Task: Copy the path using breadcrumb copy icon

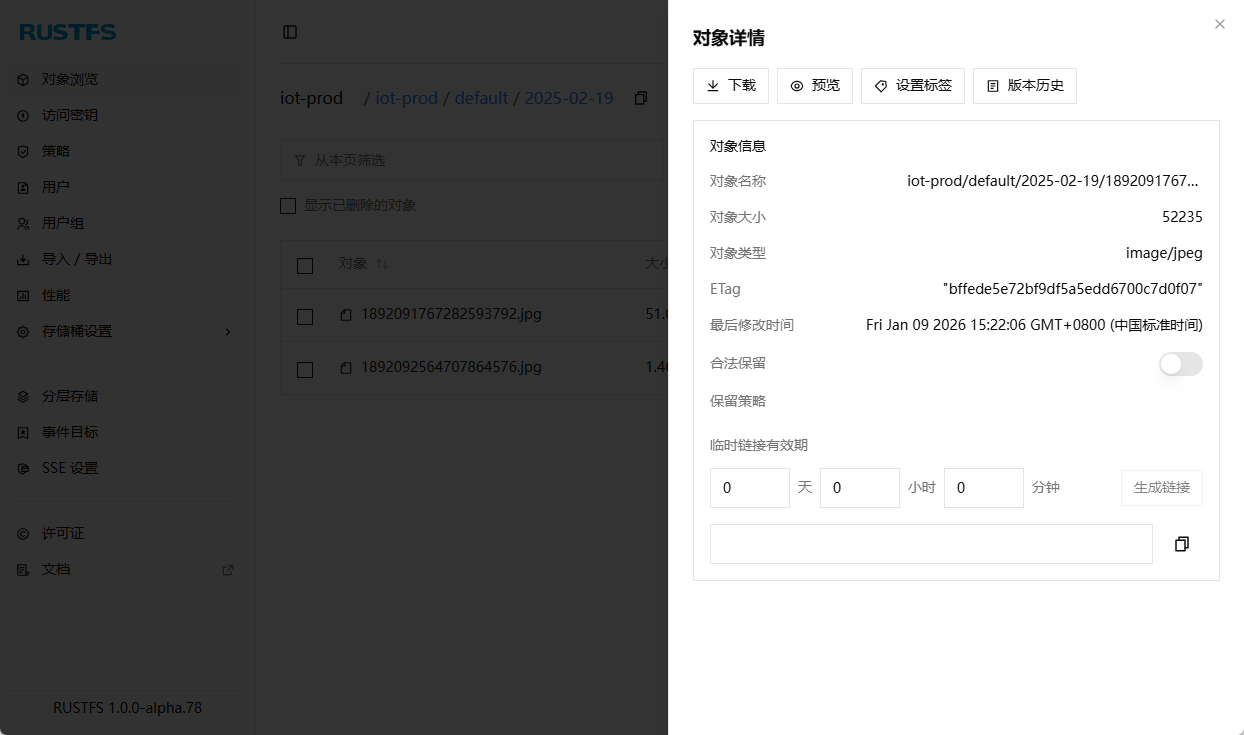Action: (641, 98)
